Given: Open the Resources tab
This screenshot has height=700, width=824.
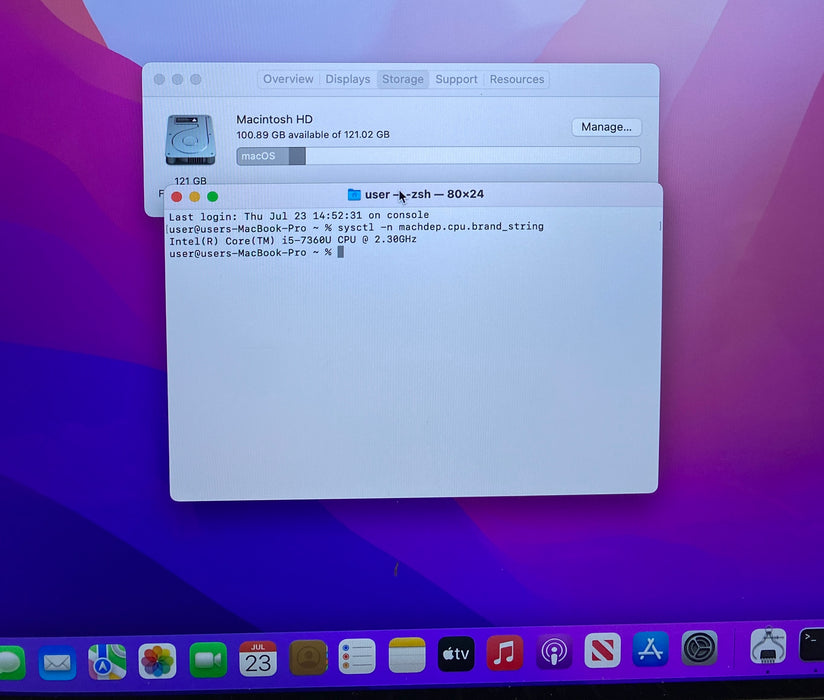Looking at the screenshot, I should coord(517,79).
